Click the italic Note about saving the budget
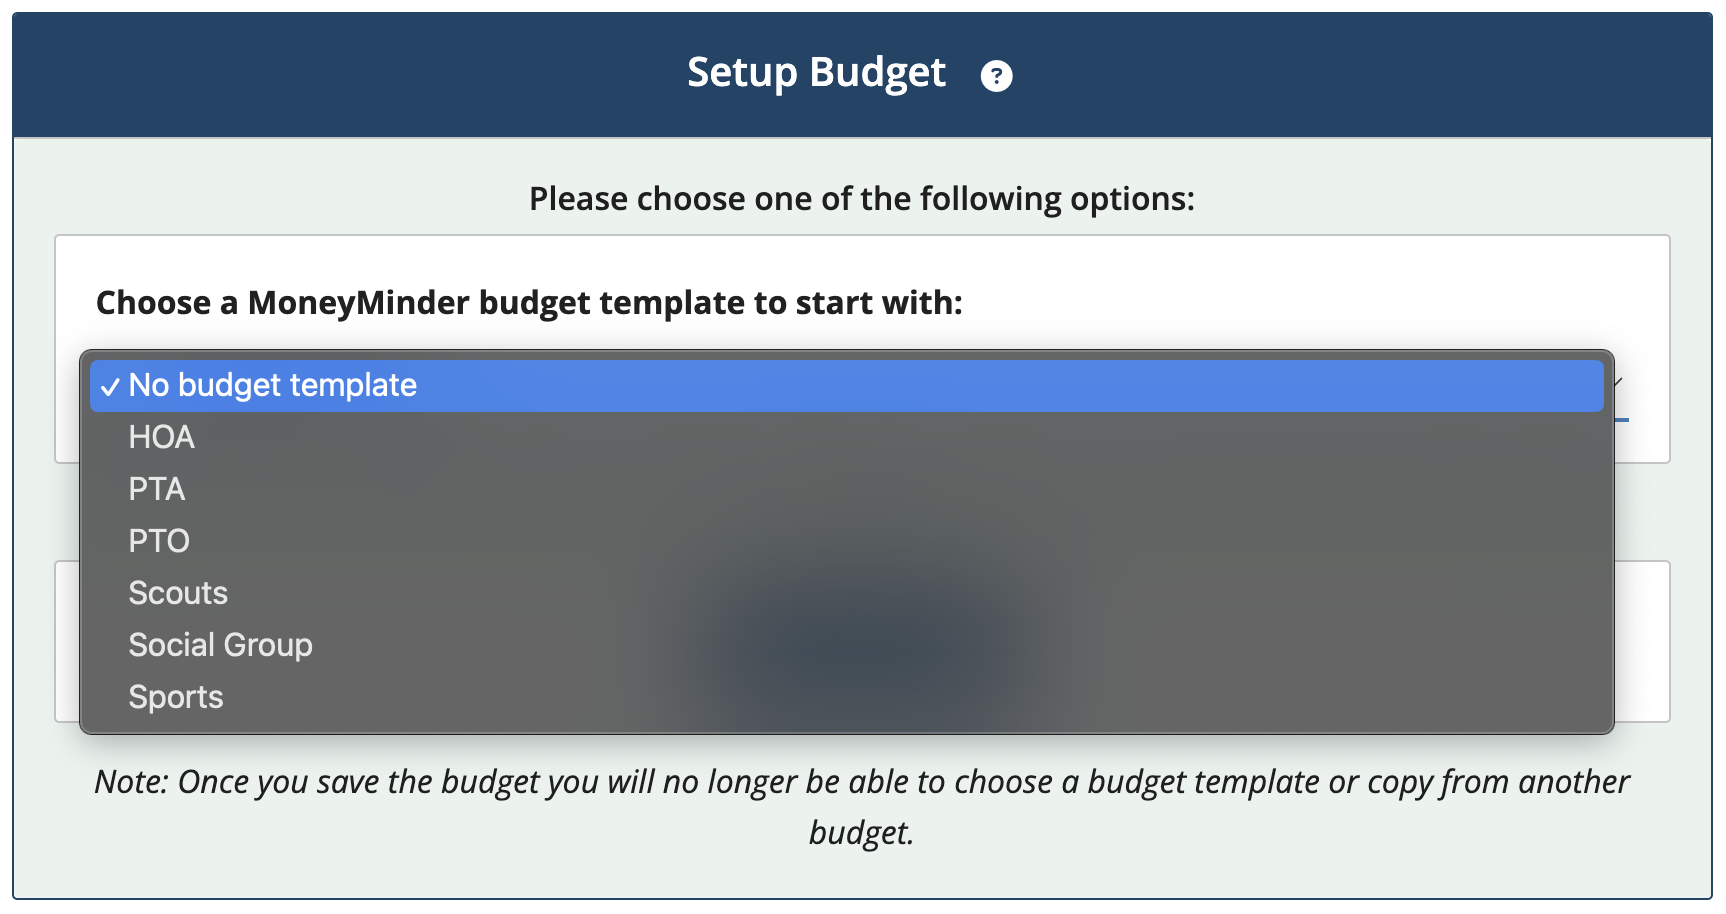Viewport: 1726px width, 914px height. [x=862, y=807]
